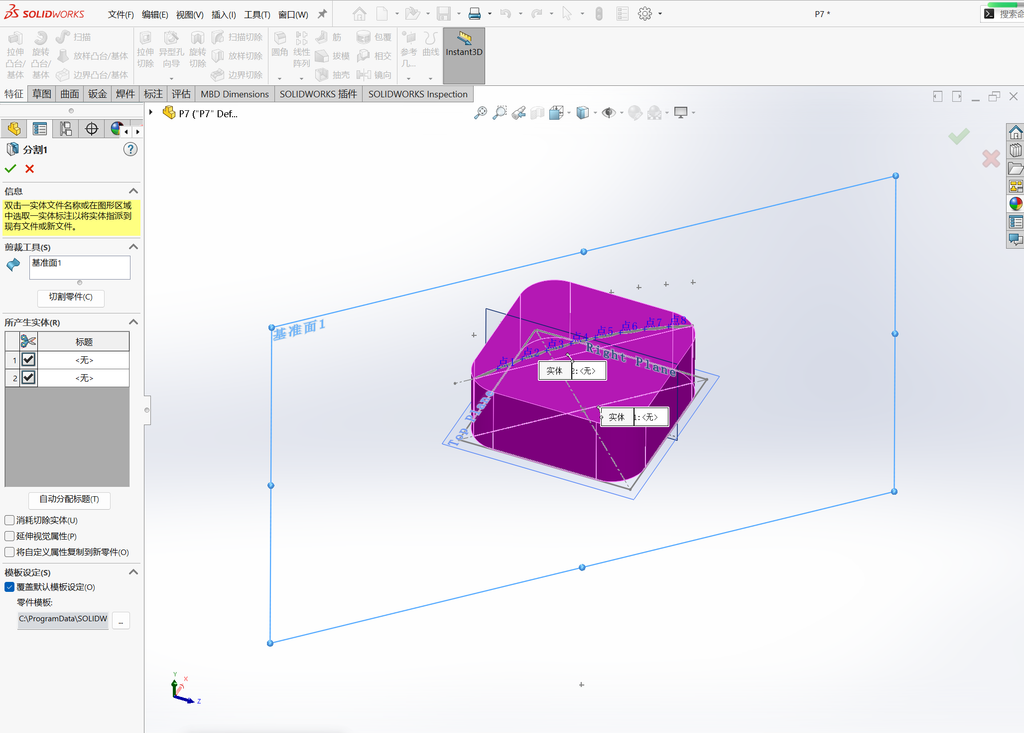Expand the P7 flyout feature tree
The image size is (1024, 733).
point(151,112)
